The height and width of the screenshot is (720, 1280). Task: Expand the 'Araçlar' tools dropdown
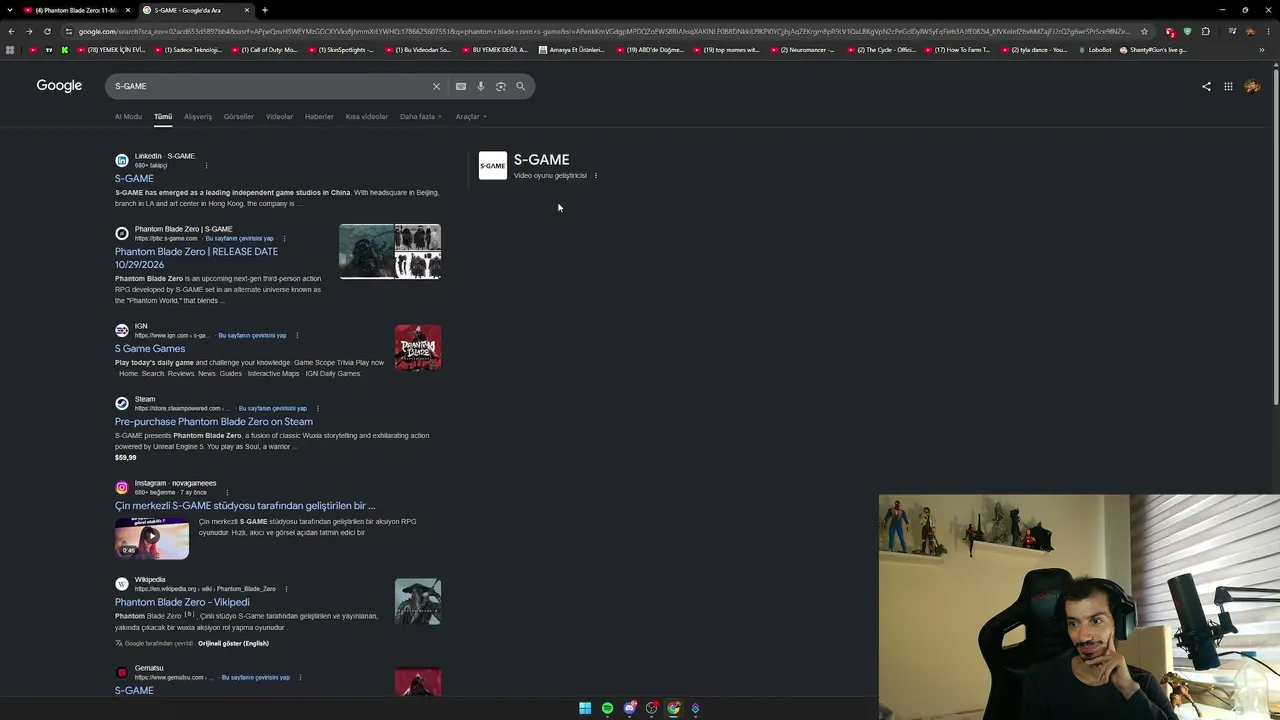(x=471, y=117)
